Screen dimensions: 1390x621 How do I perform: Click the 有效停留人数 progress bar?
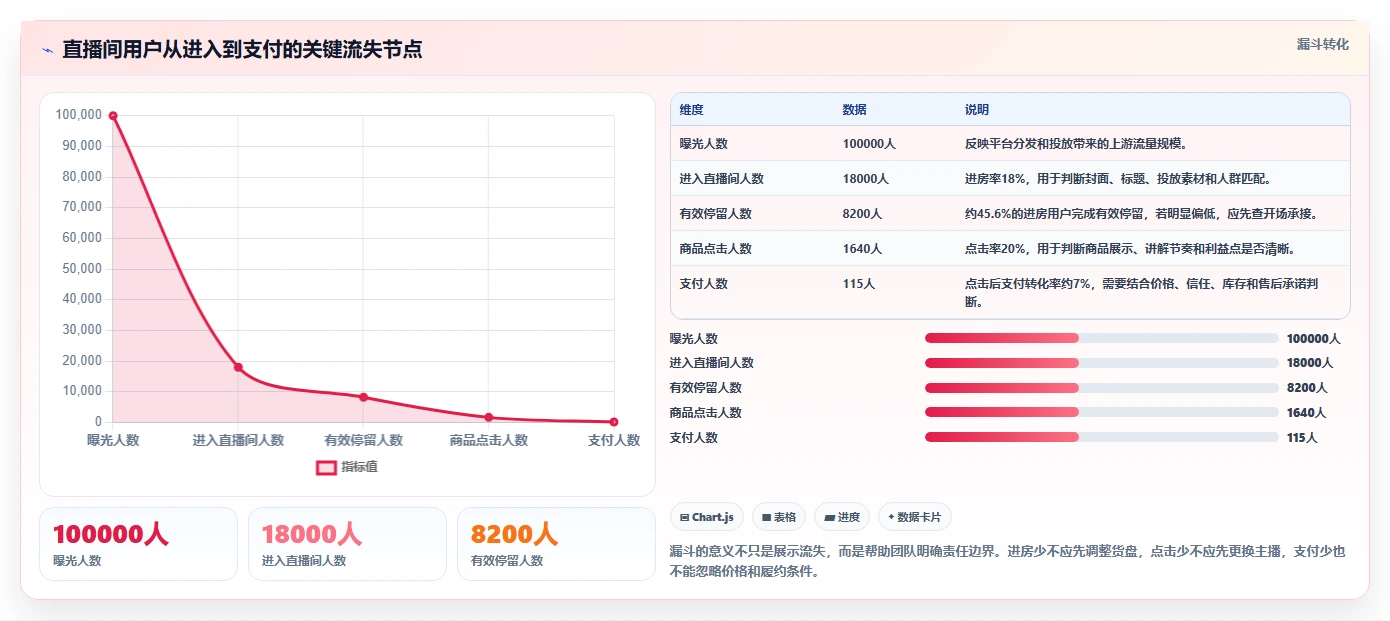1102,388
